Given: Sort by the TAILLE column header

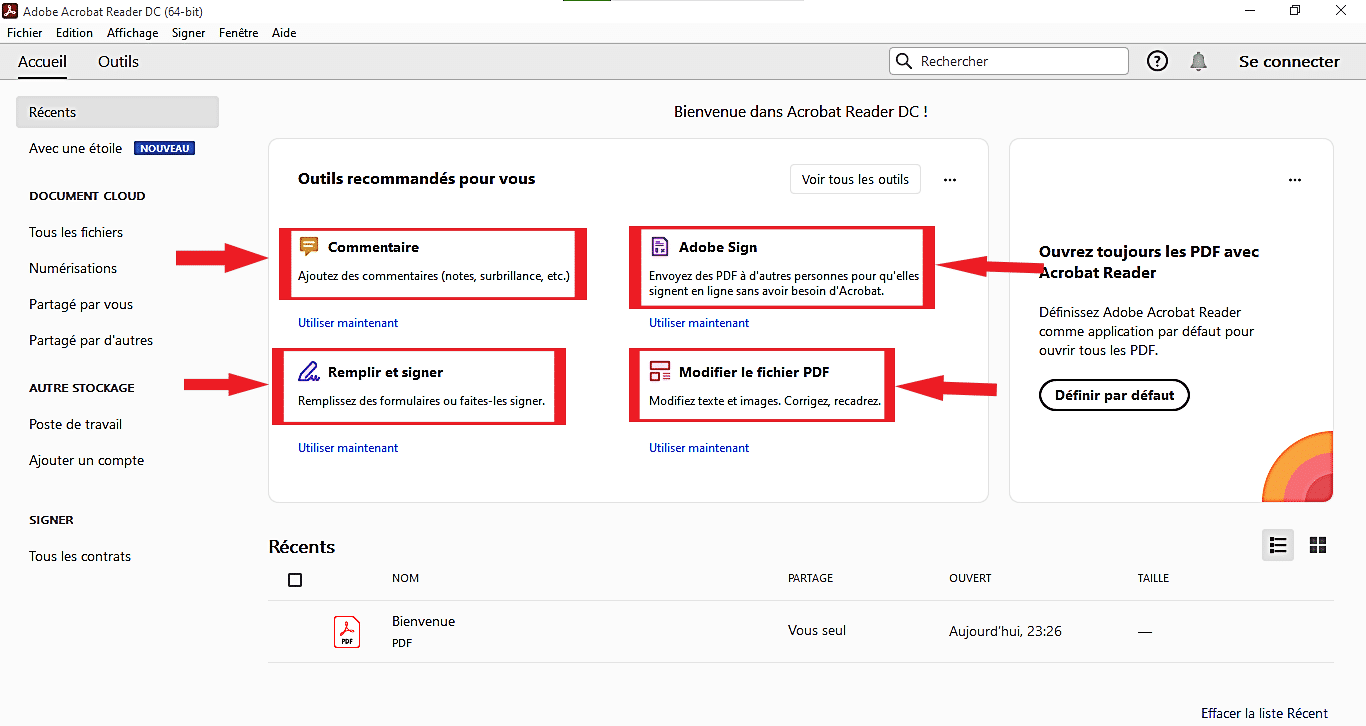Looking at the screenshot, I should (1153, 578).
